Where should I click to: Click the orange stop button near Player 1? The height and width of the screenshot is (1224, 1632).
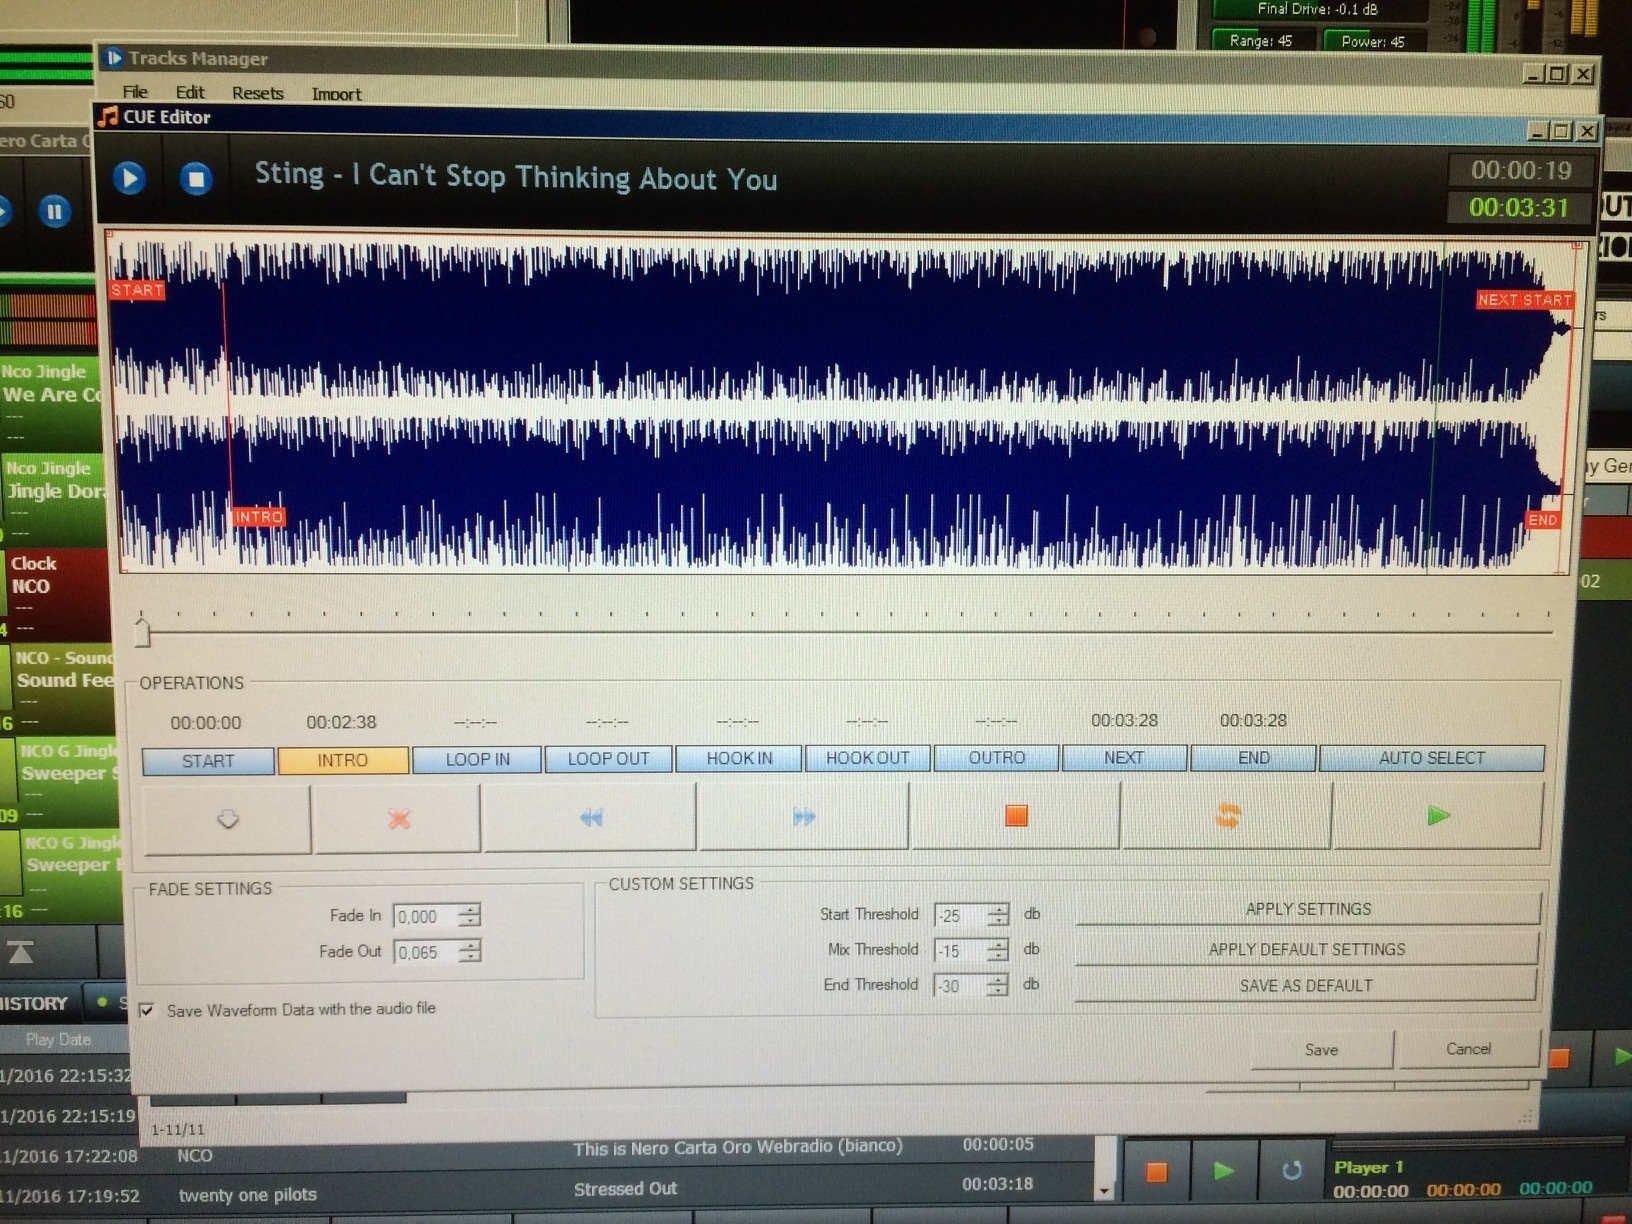click(x=1156, y=1171)
